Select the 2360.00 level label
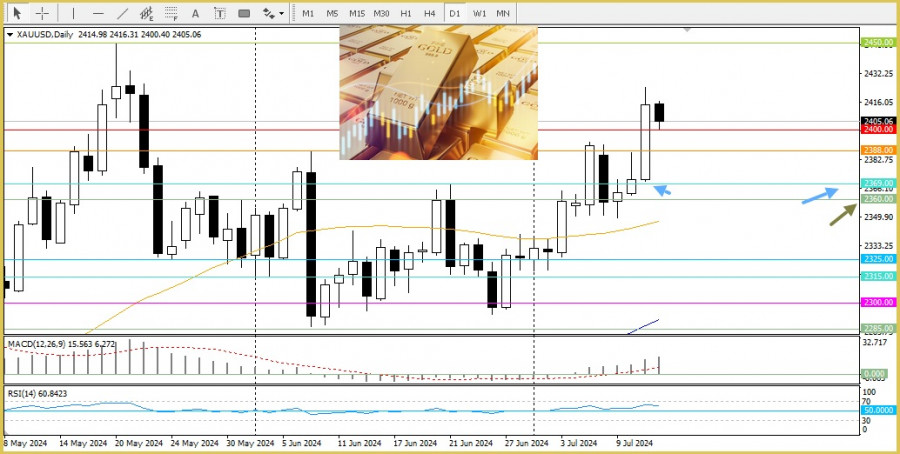This screenshot has height=454, width=900. (878, 199)
